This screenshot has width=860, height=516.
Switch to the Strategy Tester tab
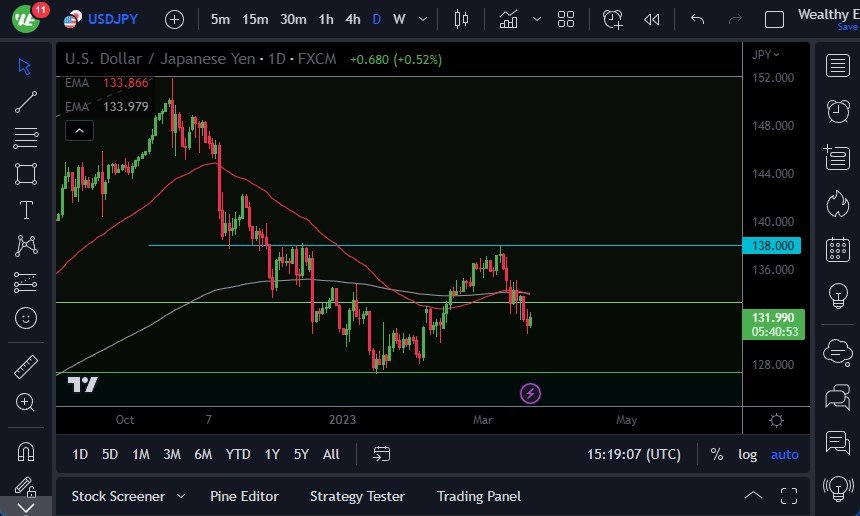click(357, 496)
